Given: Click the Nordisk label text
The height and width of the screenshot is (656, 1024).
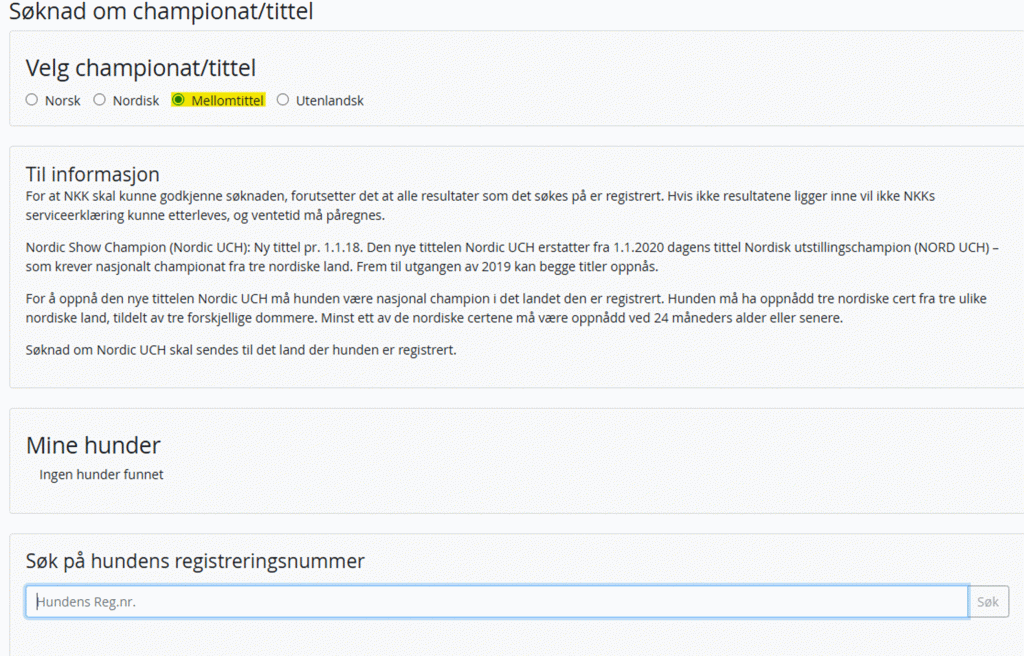Looking at the screenshot, I should [x=135, y=101].
